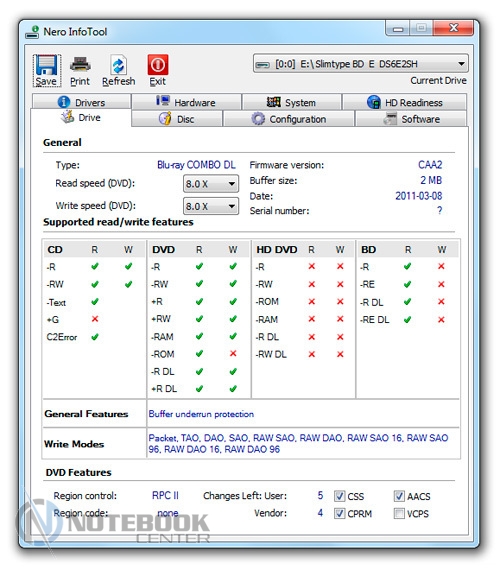Open the Read speed (DVD) dropdown

211,184
